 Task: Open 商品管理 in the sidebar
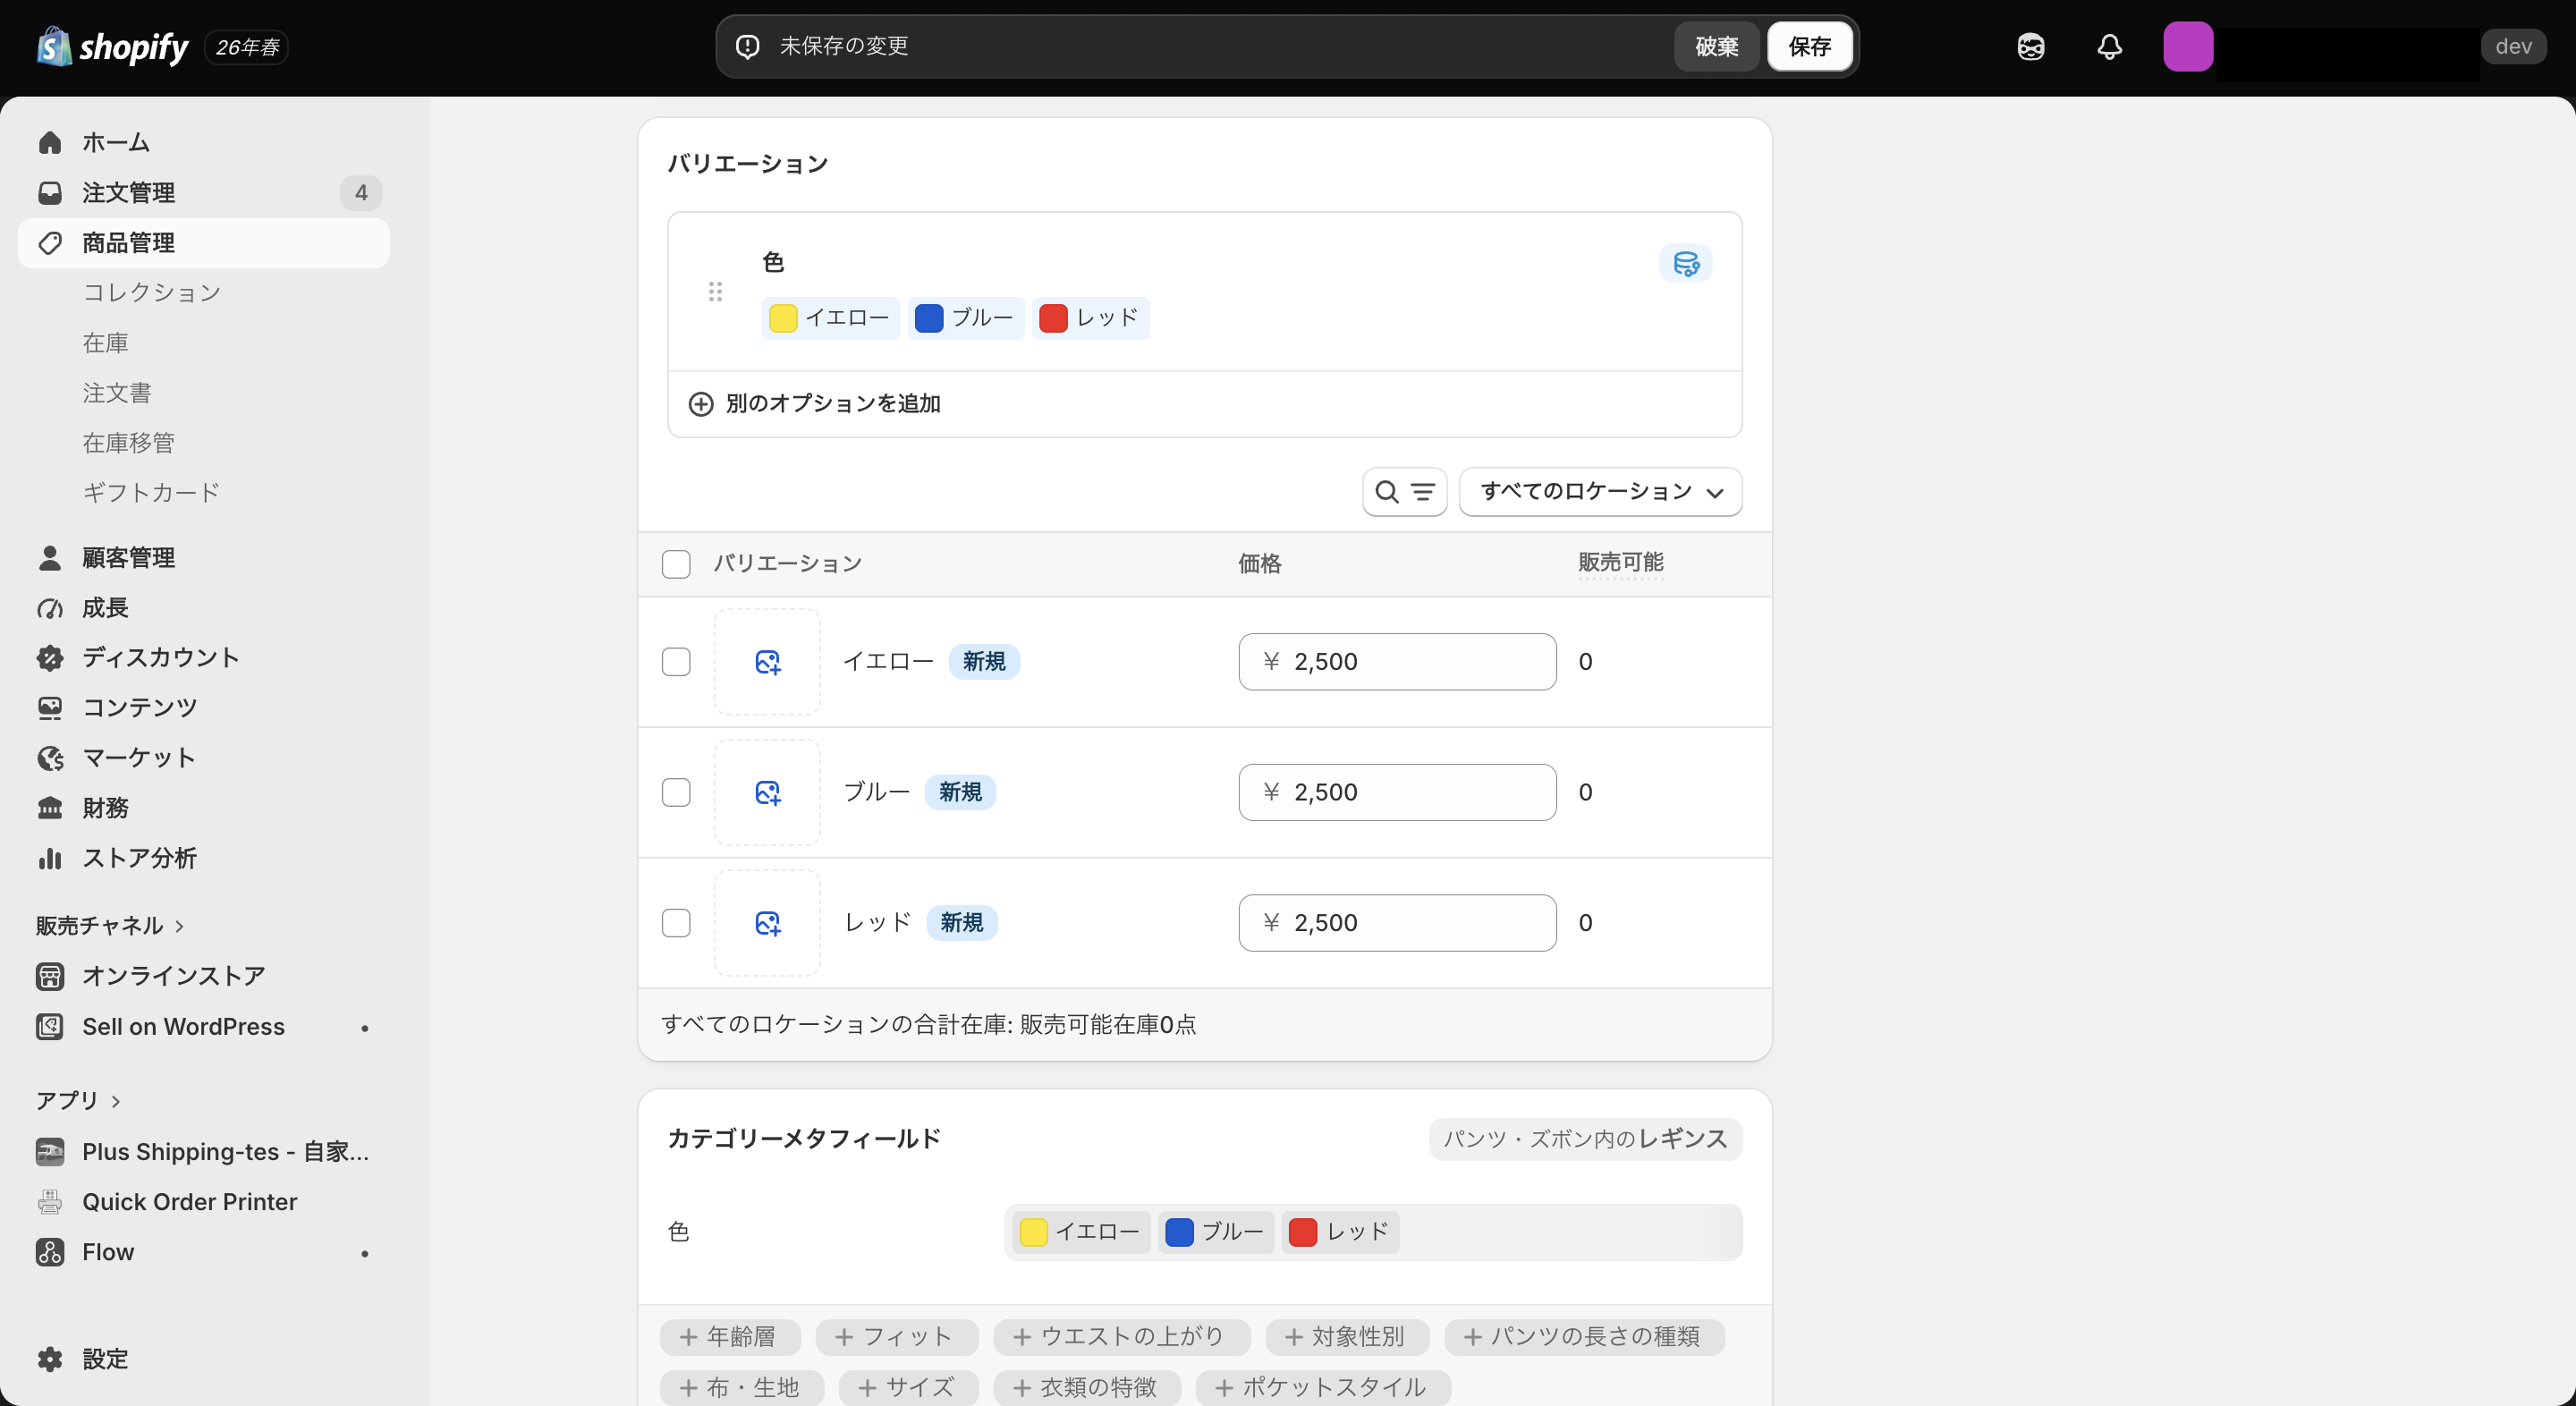click(204, 242)
